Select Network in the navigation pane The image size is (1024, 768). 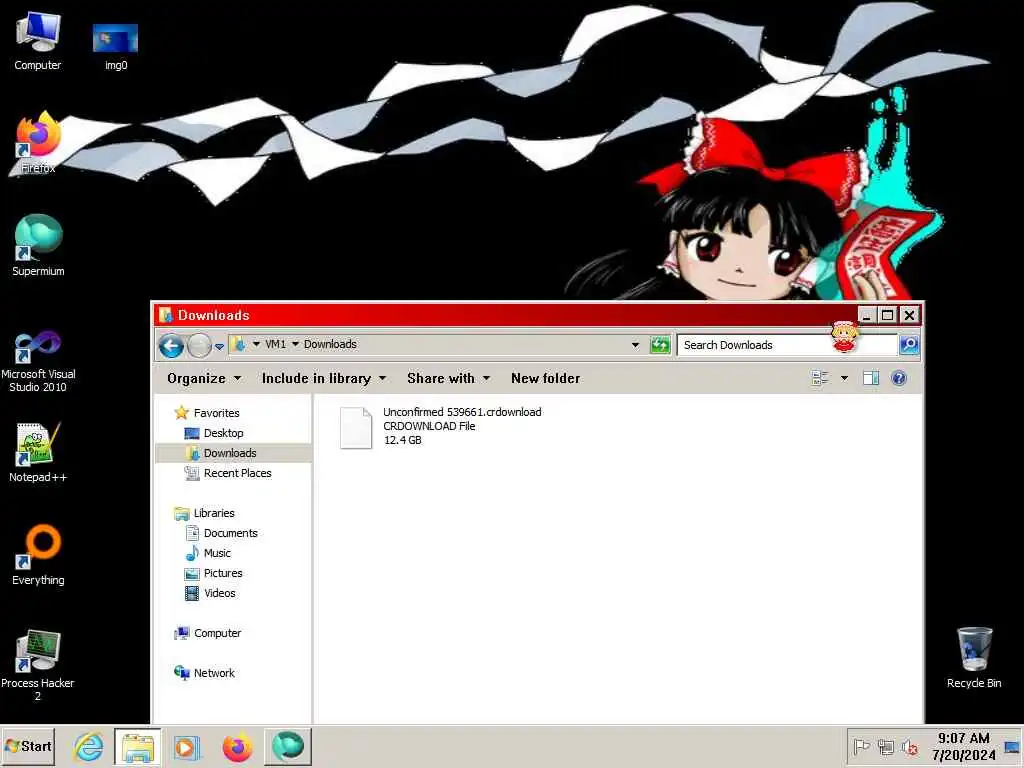(214, 673)
